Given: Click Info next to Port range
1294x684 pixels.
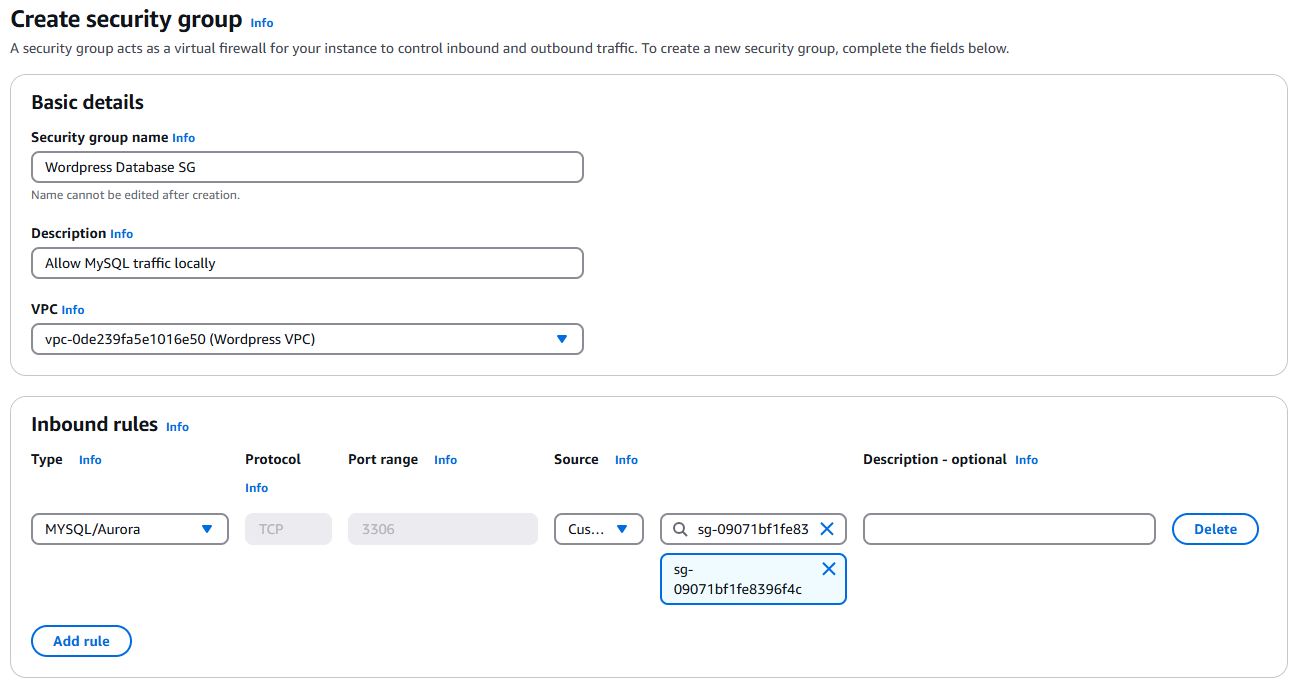Looking at the screenshot, I should click(x=445, y=460).
